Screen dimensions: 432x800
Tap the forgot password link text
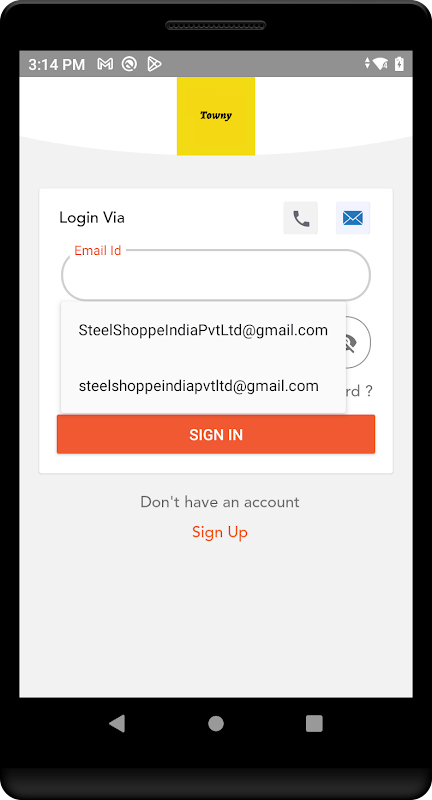point(360,391)
